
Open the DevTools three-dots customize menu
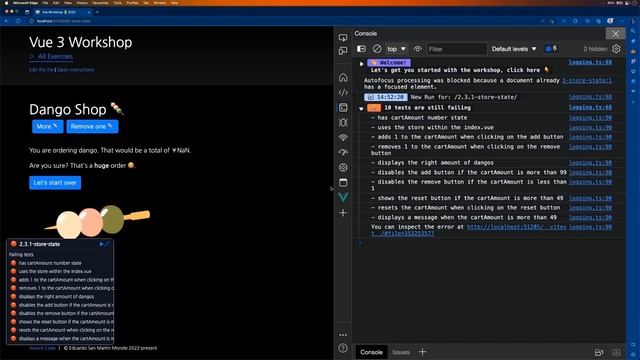343,335
